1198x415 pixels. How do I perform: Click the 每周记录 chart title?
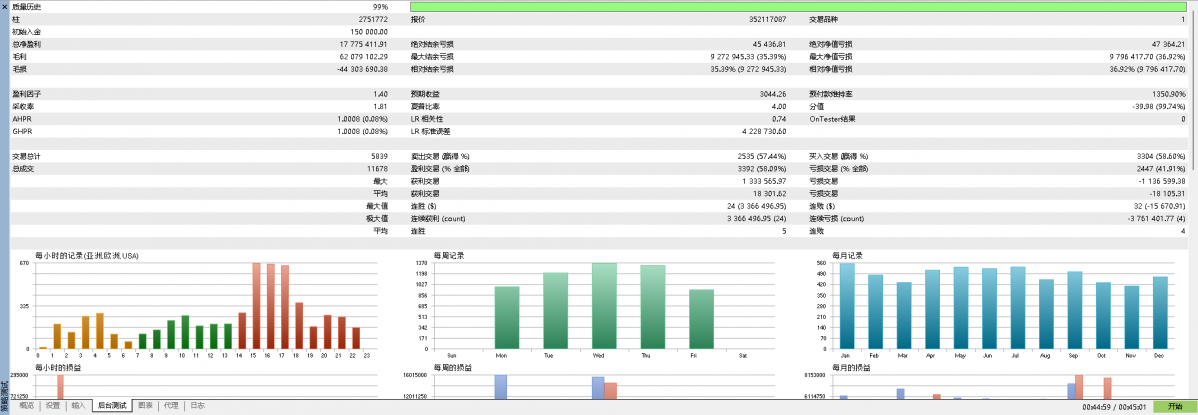coord(448,255)
